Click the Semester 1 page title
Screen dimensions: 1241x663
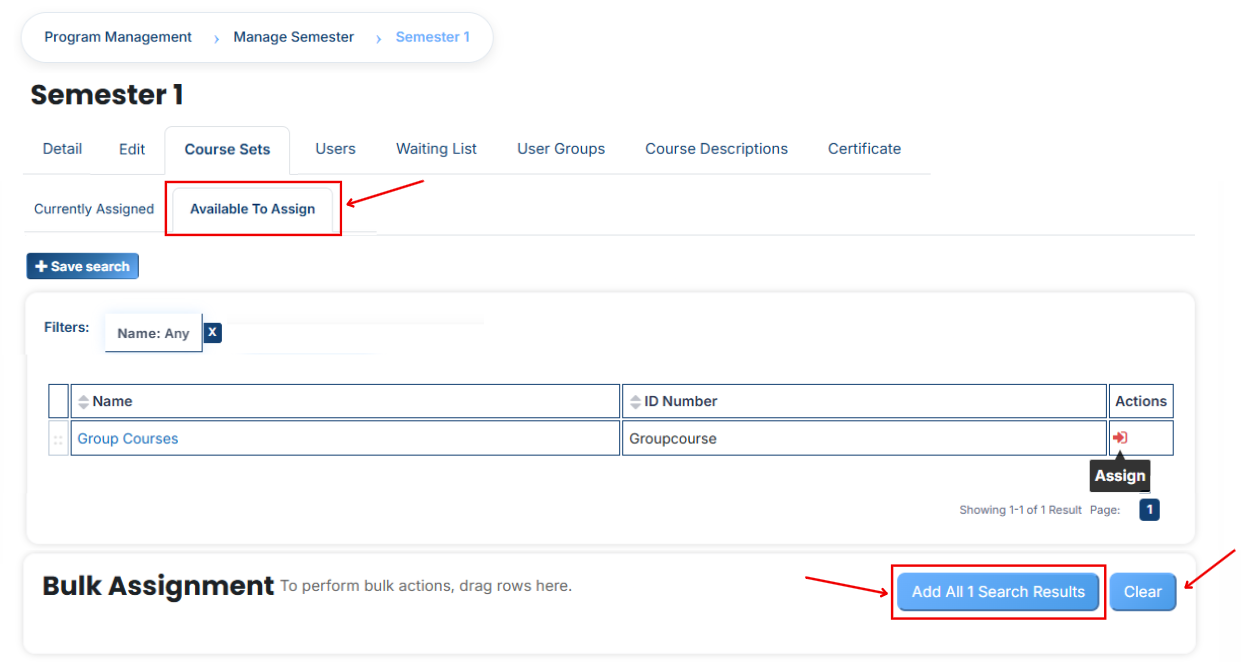pos(107,95)
